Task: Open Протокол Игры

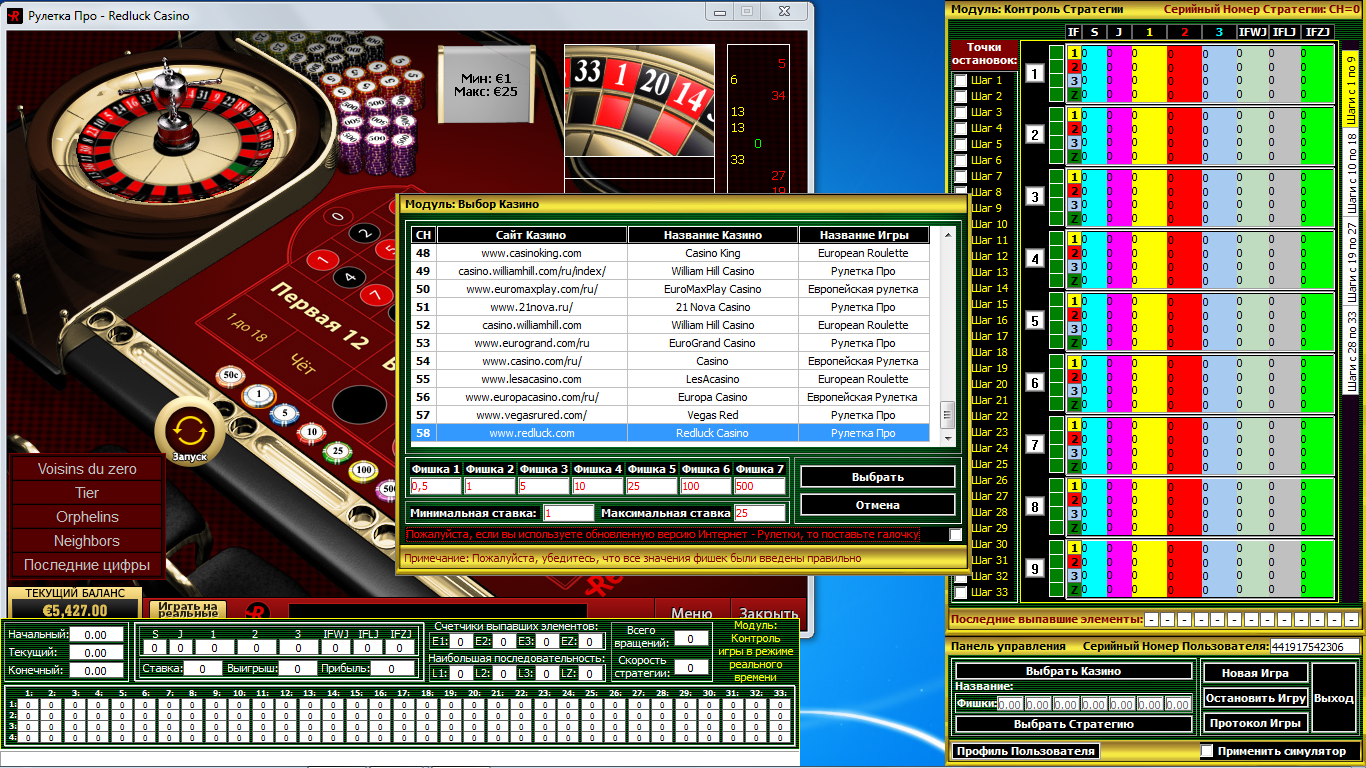Action: (x=1255, y=723)
